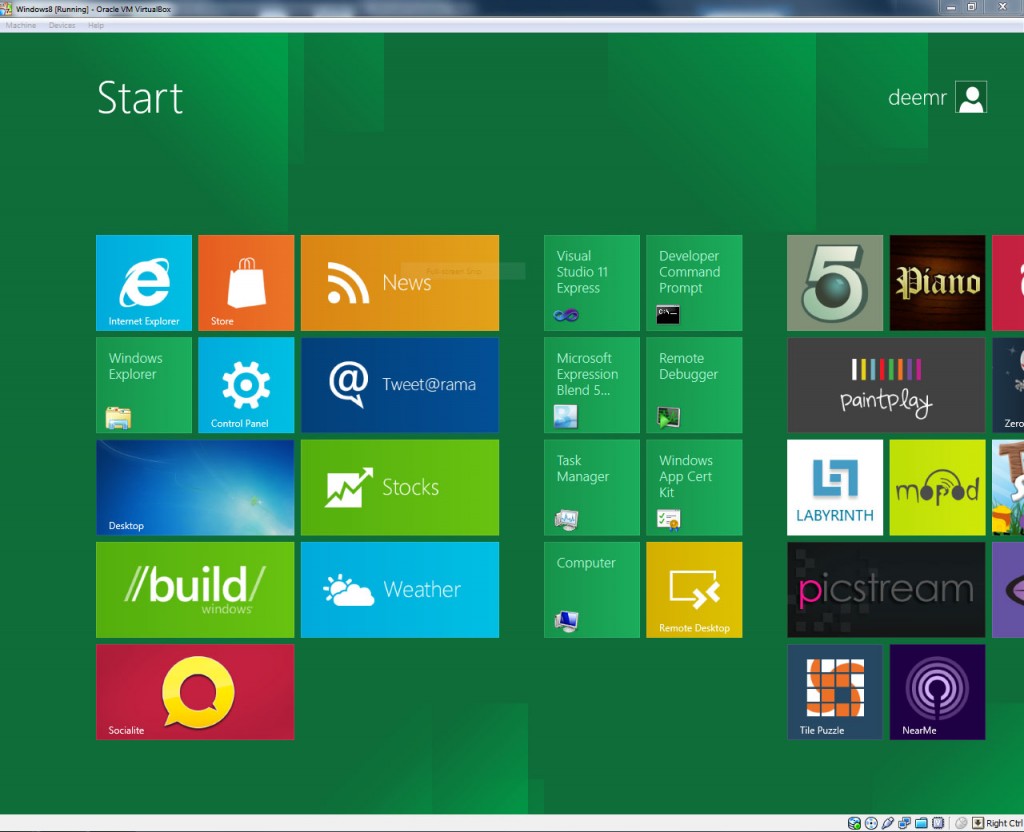Open the Windows Store
This screenshot has width=1024, height=832.
click(x=246, y=282)
